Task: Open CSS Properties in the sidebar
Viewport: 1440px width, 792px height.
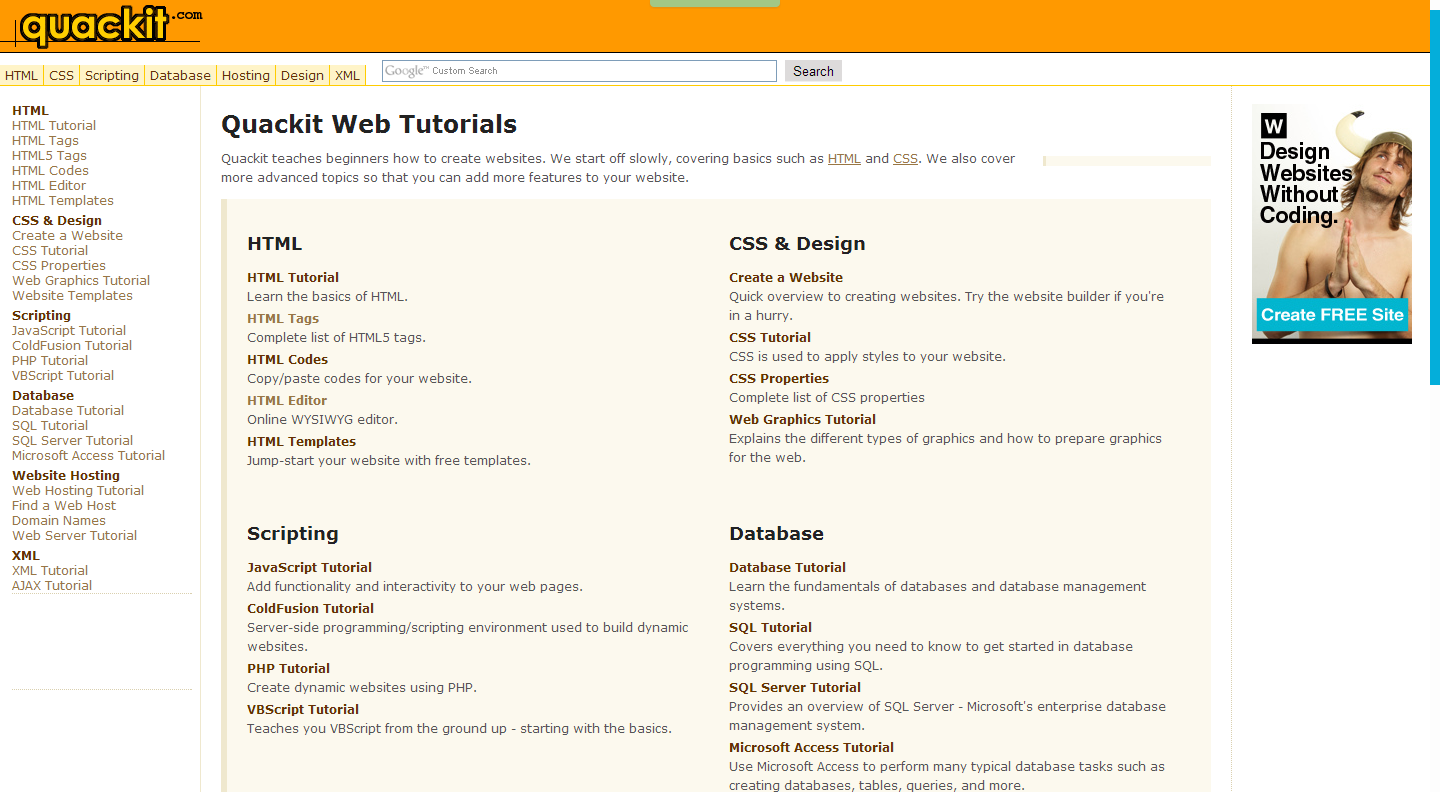Action: point(59,266)
